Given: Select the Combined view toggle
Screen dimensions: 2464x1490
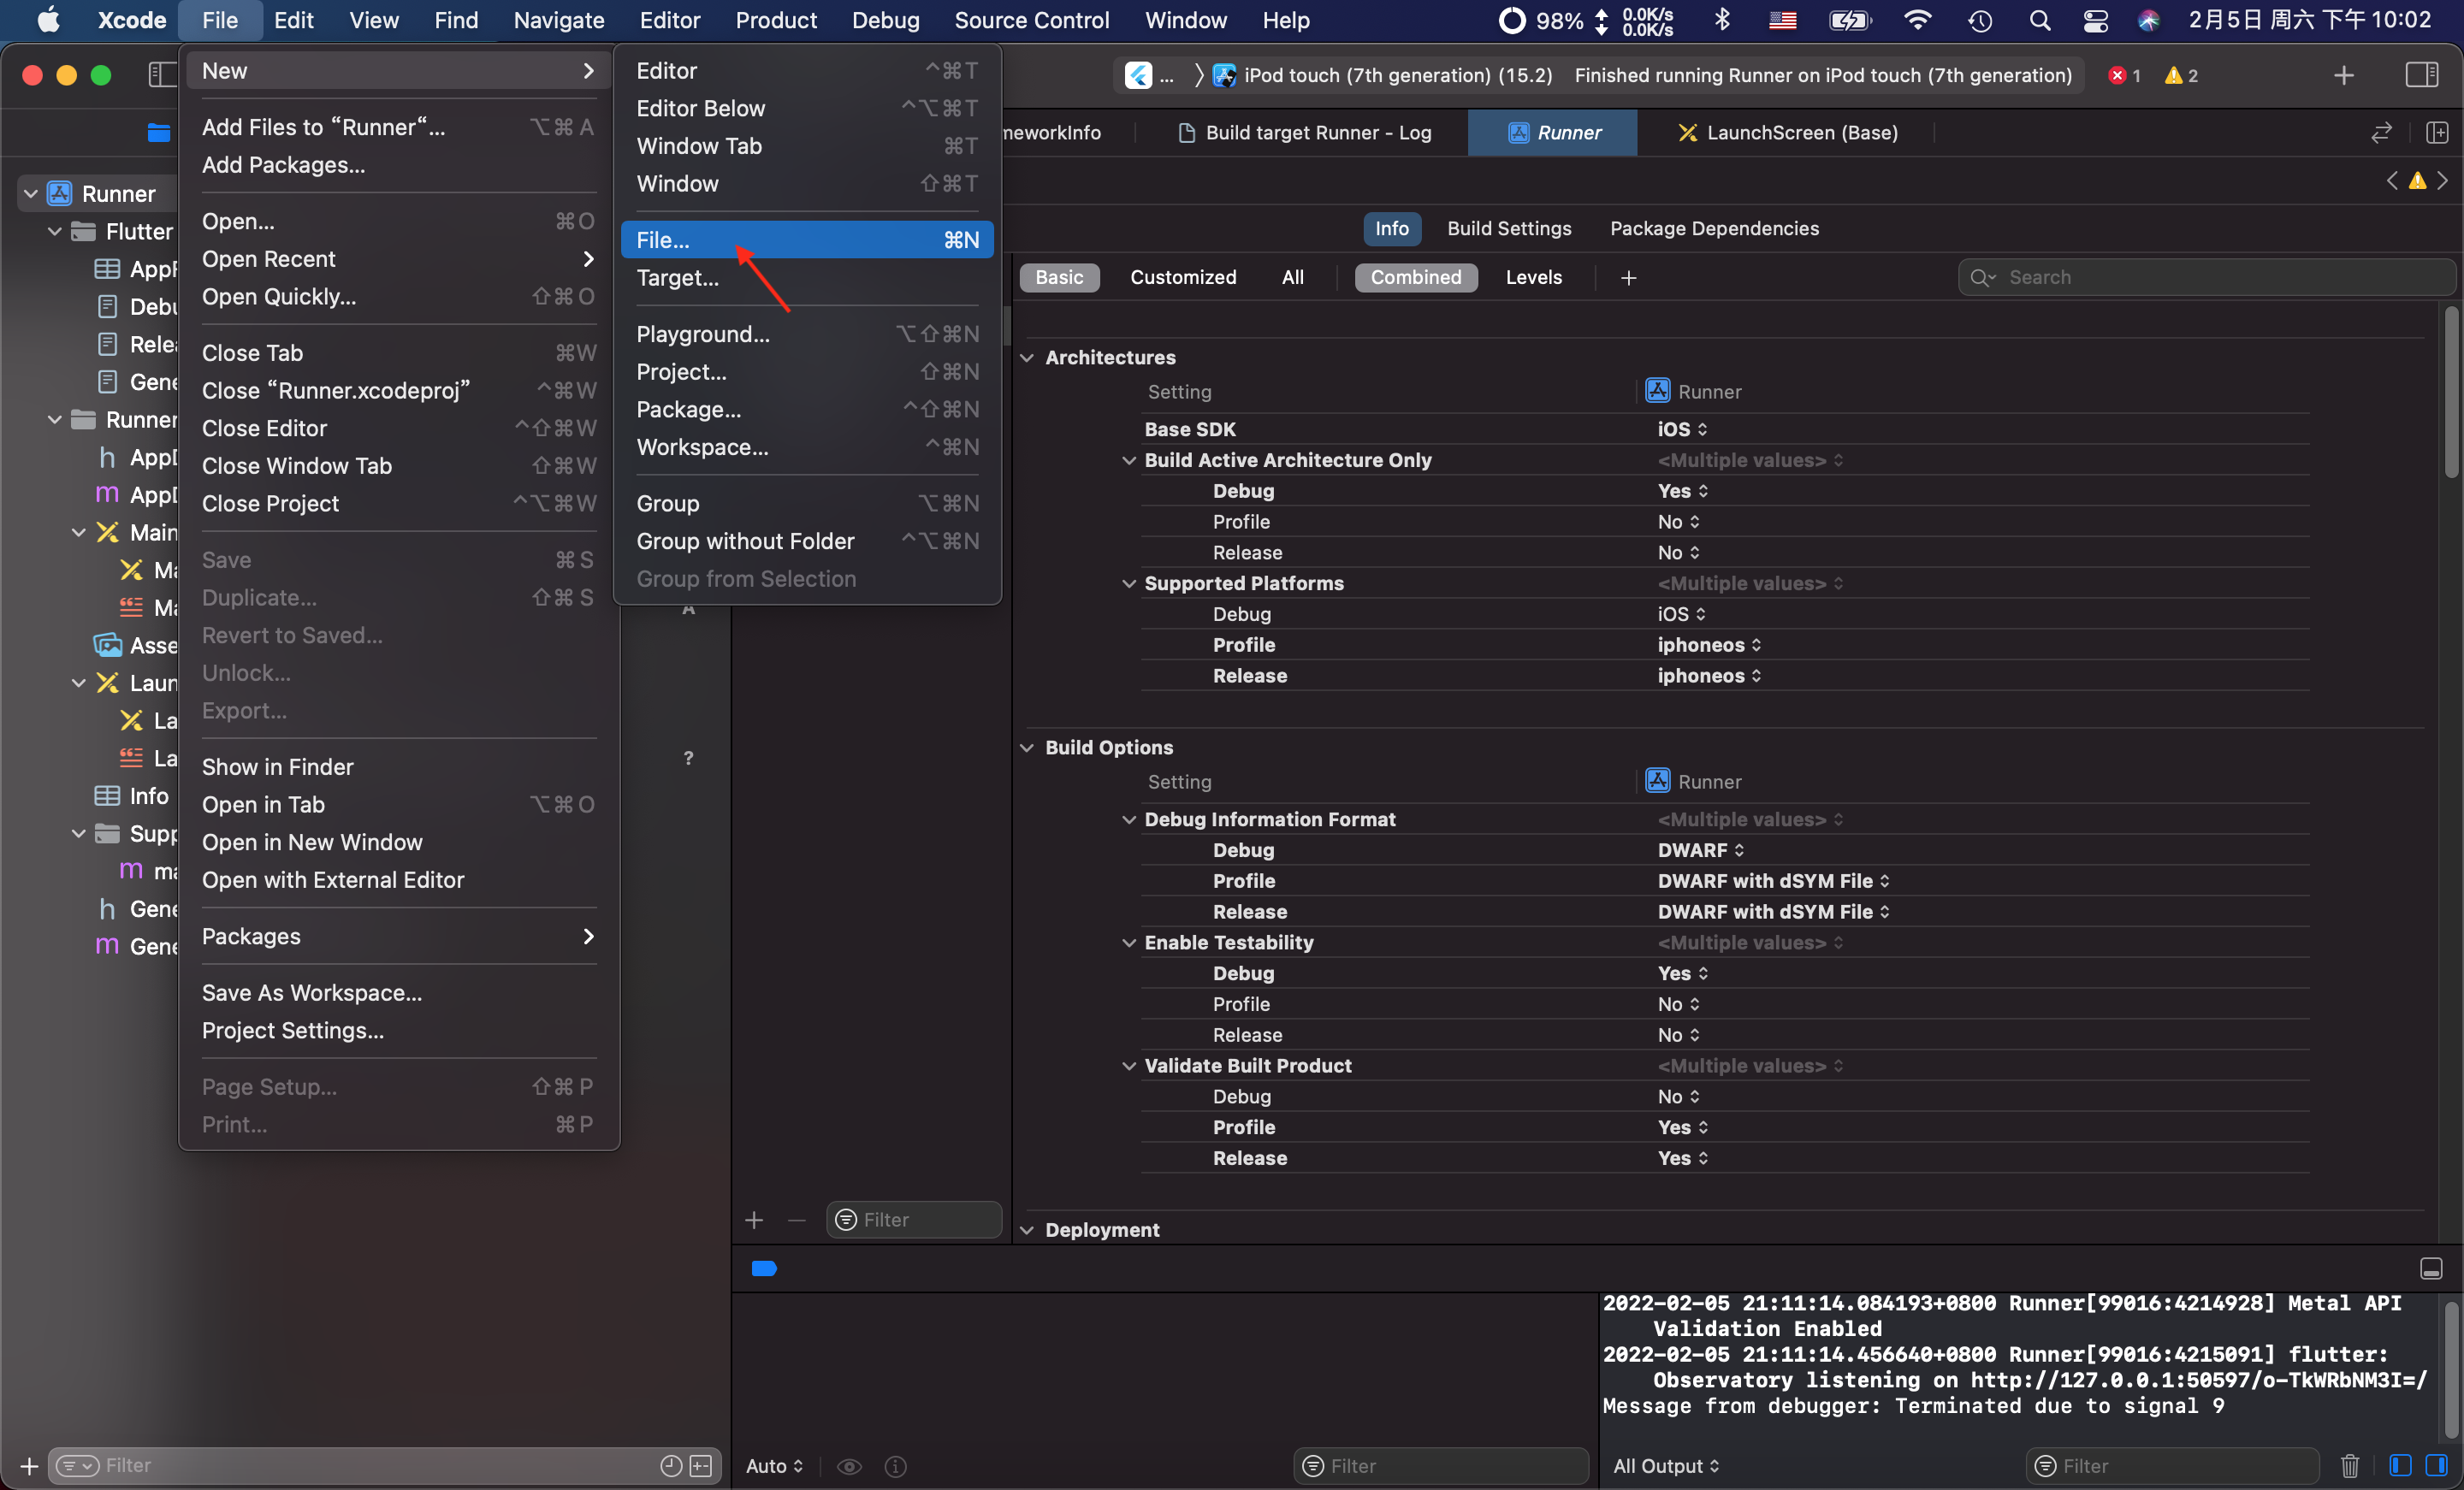Looking at the screenshot, I should [1415, 277].
